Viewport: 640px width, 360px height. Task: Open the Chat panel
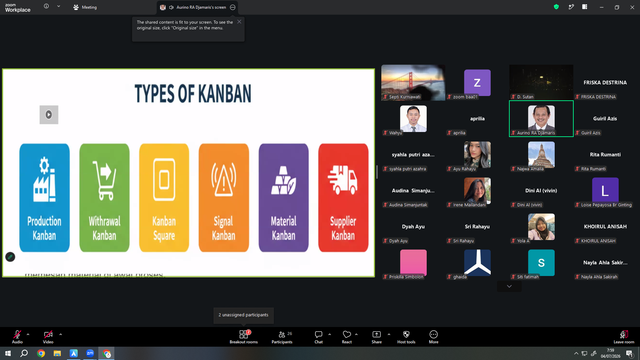[x=318, y=337]
